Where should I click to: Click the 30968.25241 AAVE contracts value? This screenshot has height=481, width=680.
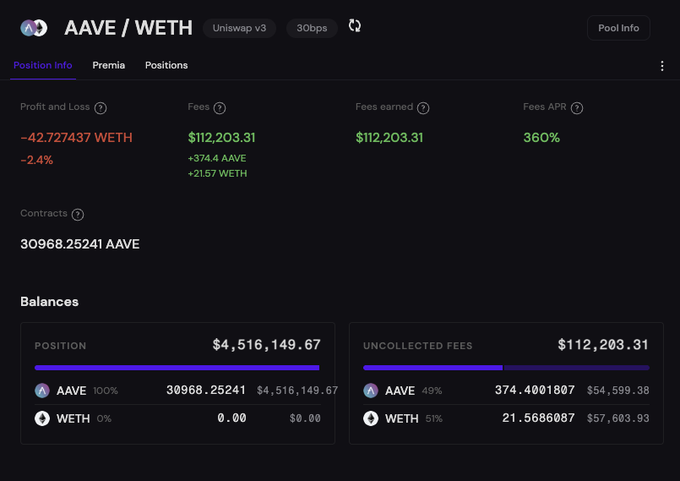point(80,244)
